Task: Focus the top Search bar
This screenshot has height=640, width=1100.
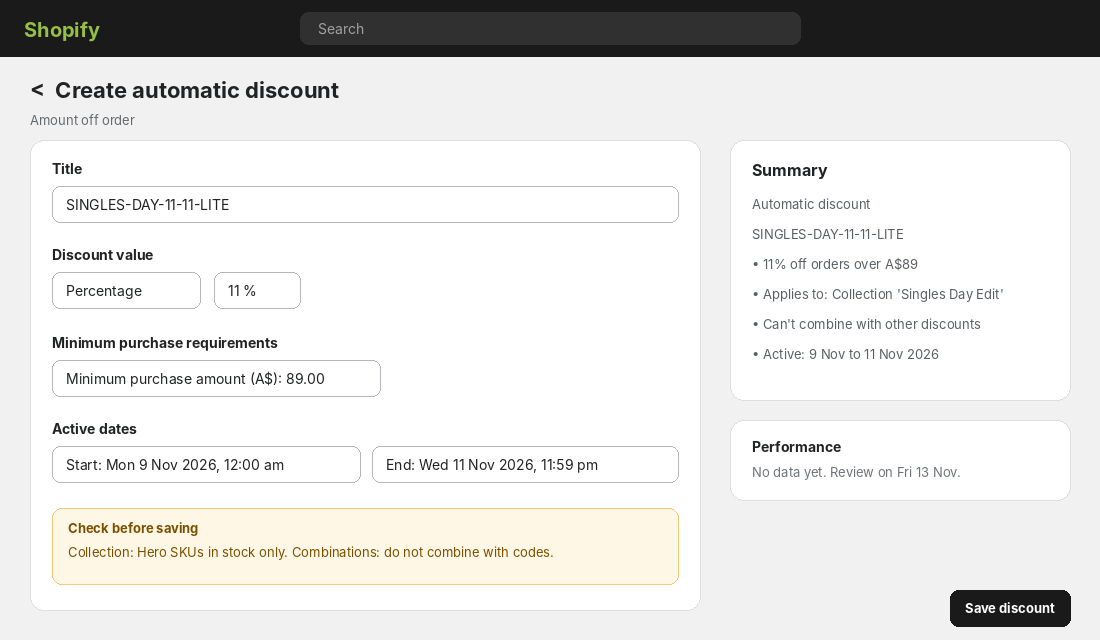Action: click(x=550, y=29)
